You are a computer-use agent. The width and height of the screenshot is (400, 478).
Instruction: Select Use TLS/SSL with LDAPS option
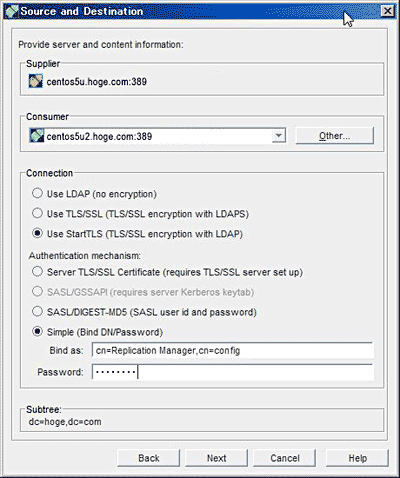[37, 213]
